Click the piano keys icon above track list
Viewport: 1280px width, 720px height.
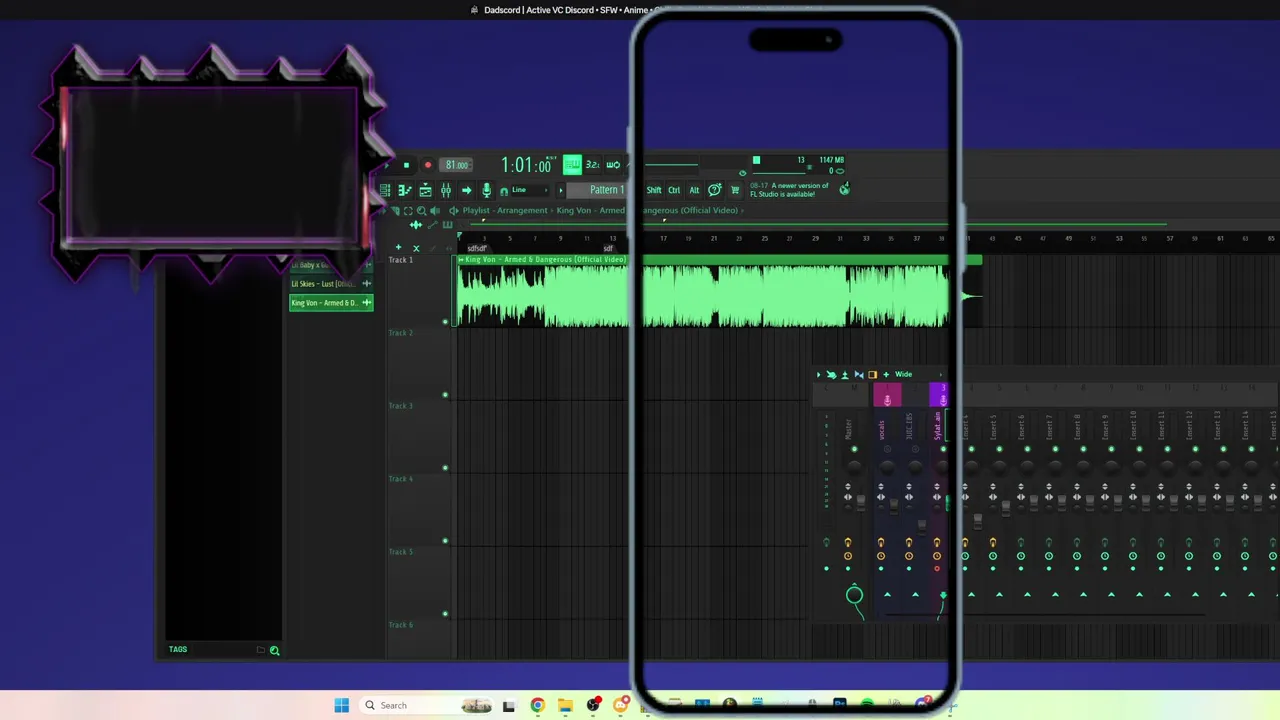click(447, 225)
